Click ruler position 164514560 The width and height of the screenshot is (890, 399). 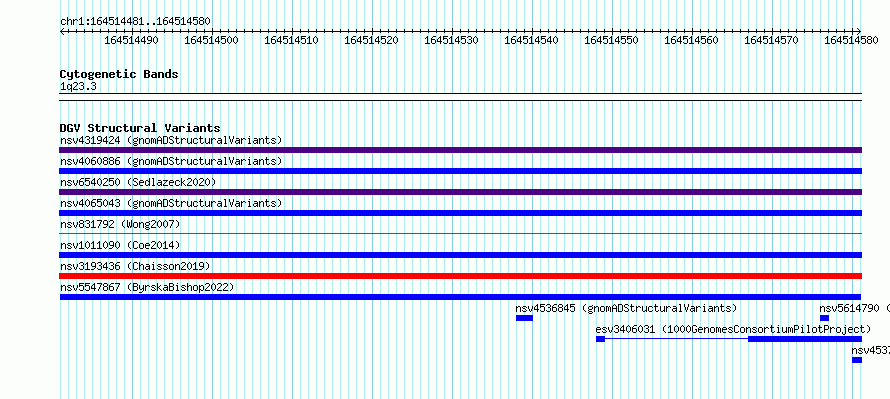692,40
